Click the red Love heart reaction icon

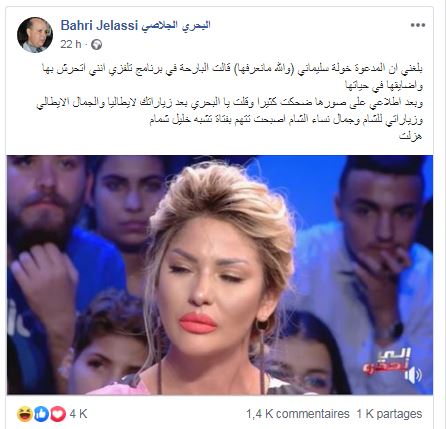(57, 414)
